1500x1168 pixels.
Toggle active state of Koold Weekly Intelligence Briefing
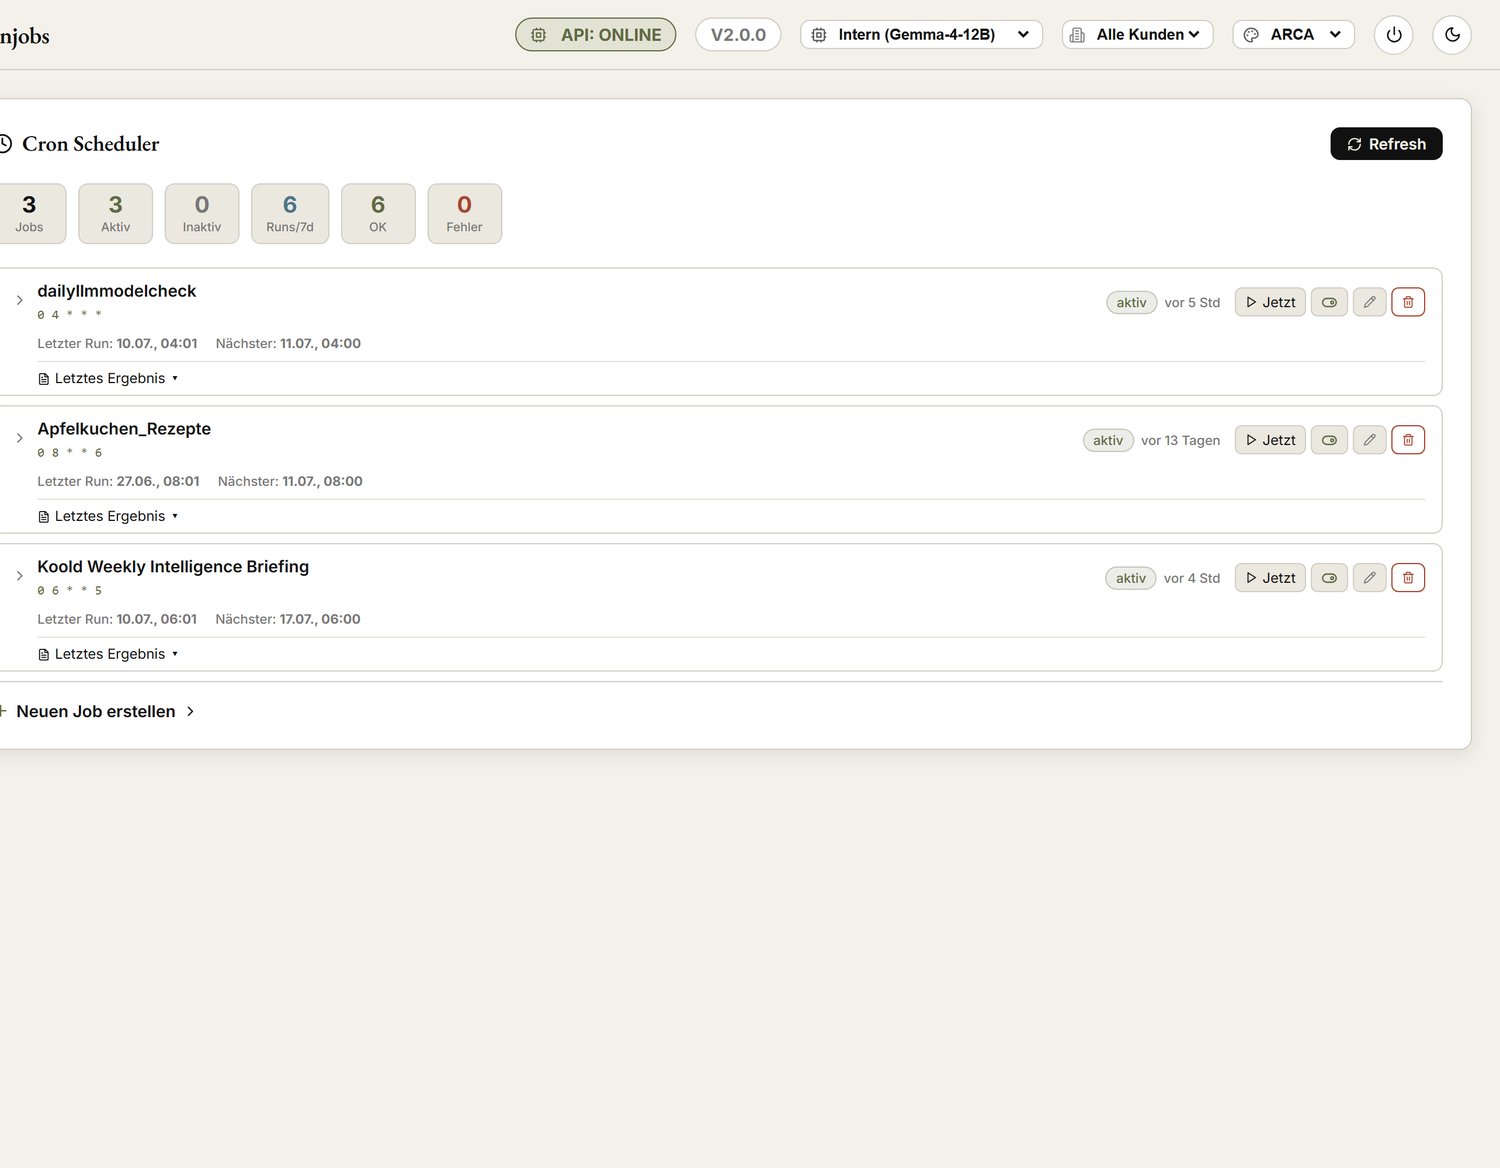pos(1329,578)
